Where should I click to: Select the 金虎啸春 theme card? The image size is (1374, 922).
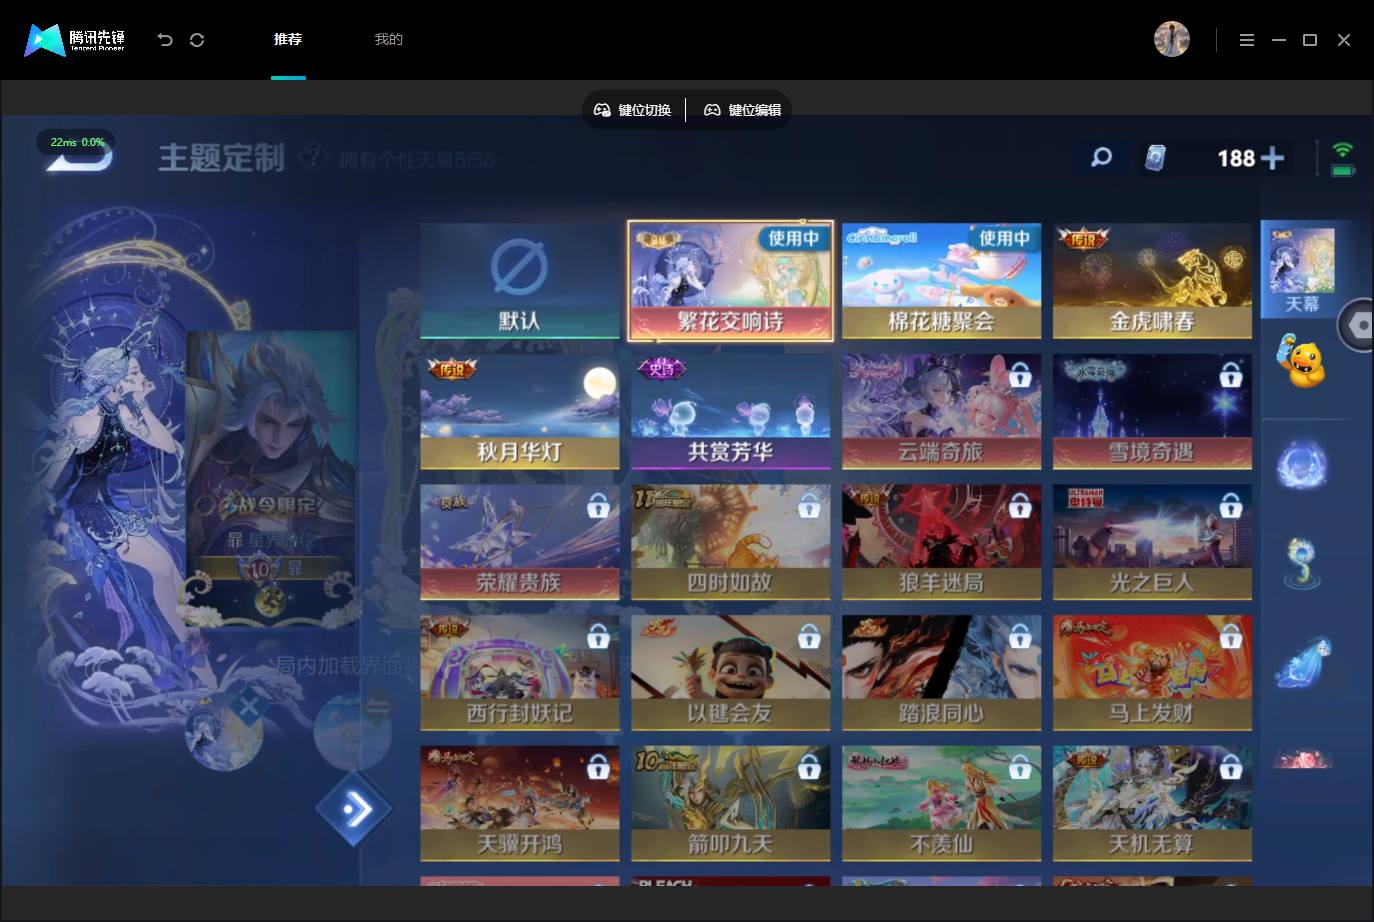click(1152, 281)
